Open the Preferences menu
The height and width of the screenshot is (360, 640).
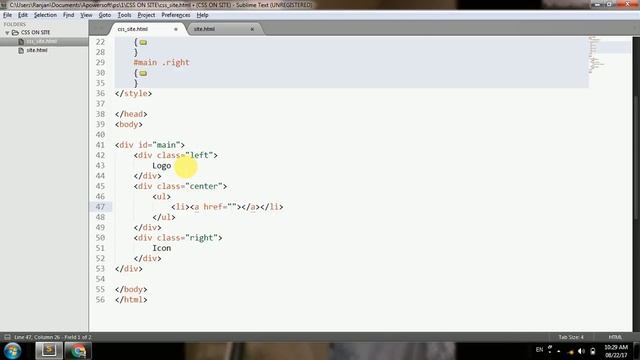point(176,15)
